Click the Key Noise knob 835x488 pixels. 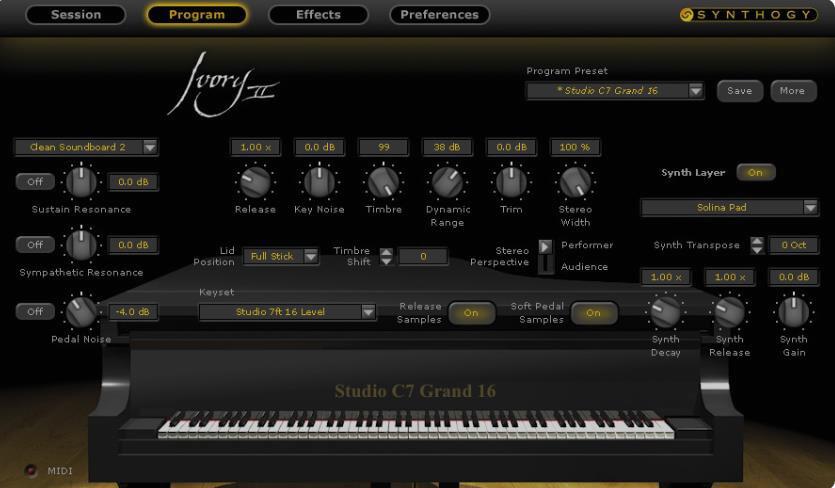pyautogui.click(x=320, y=182)
